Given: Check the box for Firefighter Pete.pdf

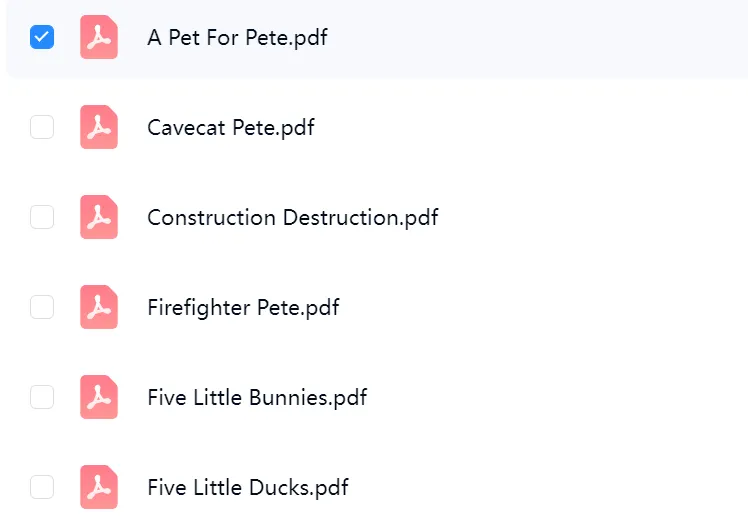Looking at the screenshot, I should (x=42, y=308).
